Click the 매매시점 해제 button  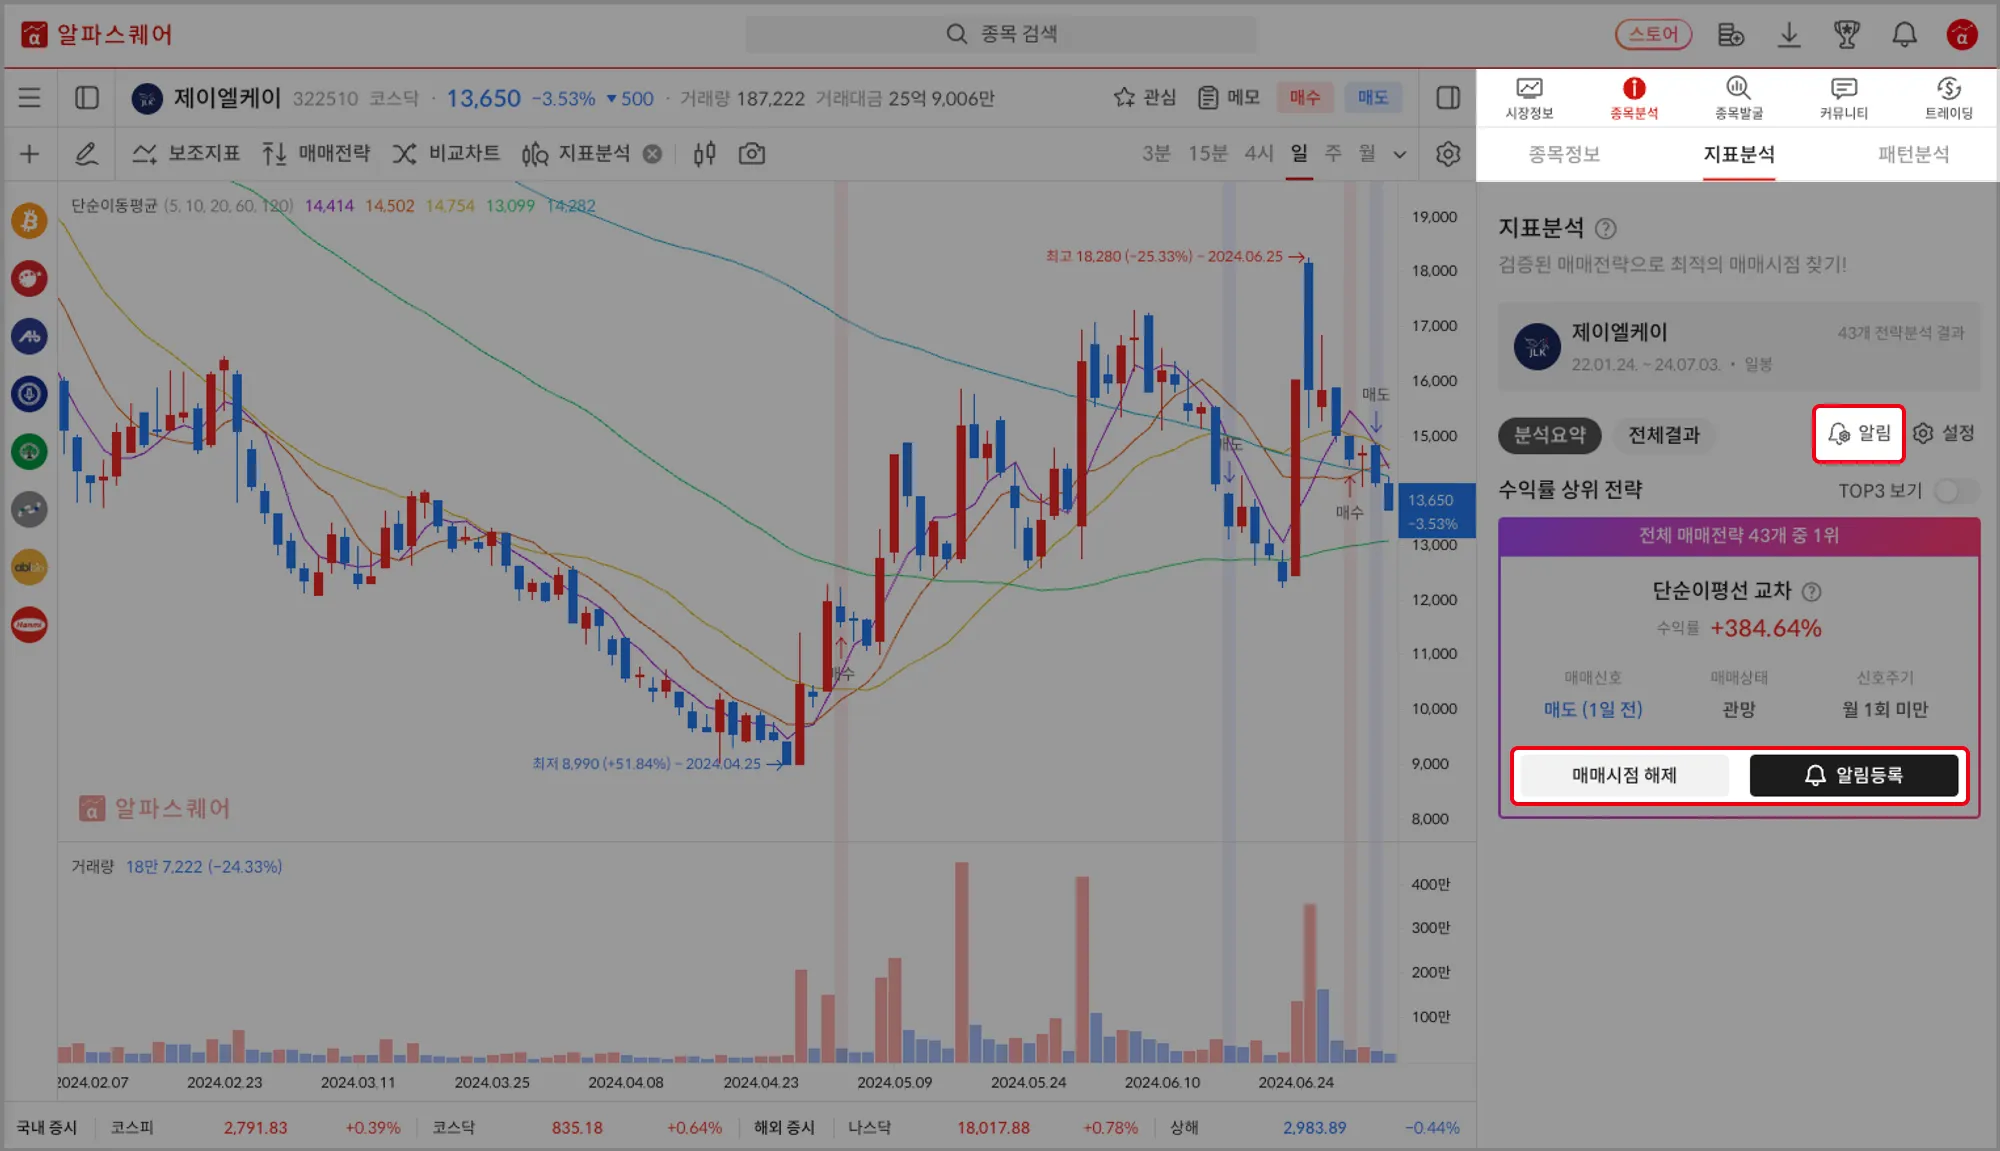1624,776
